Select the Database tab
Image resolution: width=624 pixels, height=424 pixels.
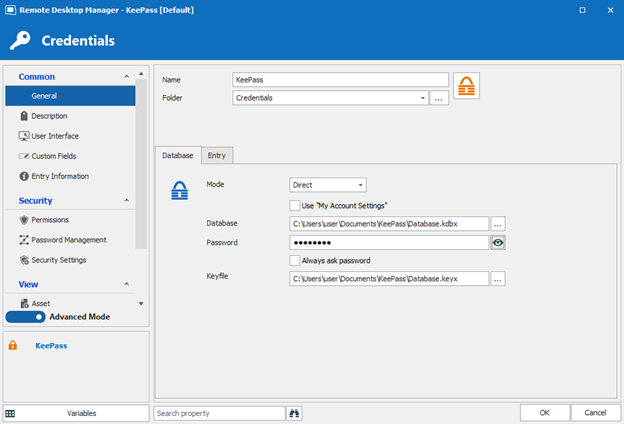tap(178, 155)
